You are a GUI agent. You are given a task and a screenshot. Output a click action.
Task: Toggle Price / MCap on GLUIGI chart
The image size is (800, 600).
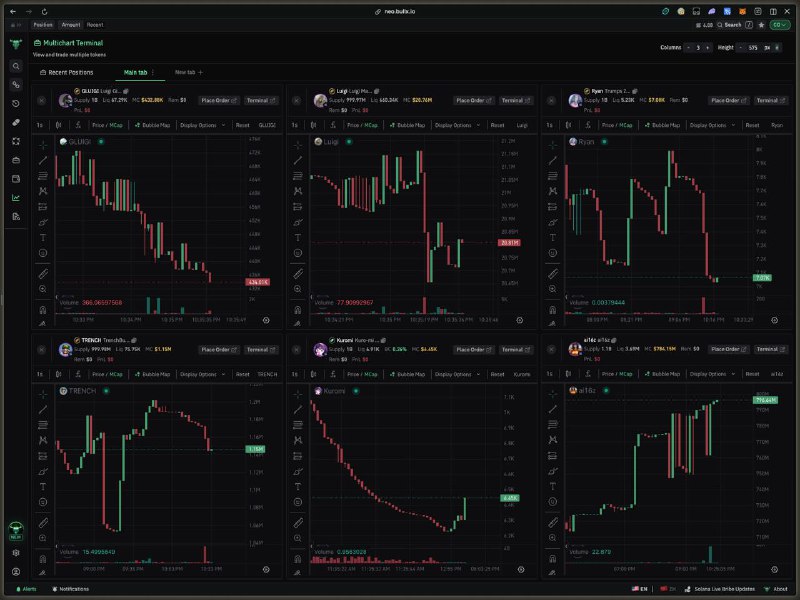point(107,125)
